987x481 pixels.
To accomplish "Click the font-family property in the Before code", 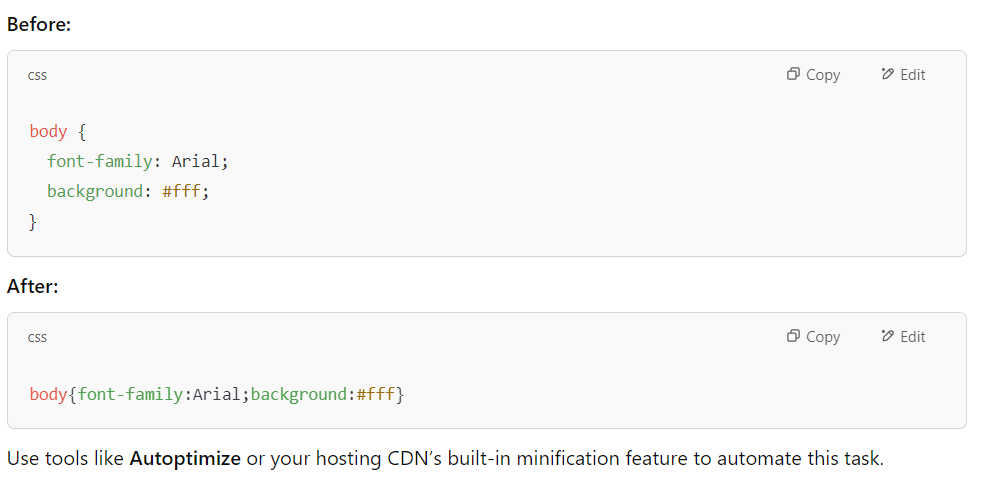I will click(x=99, y=162).
